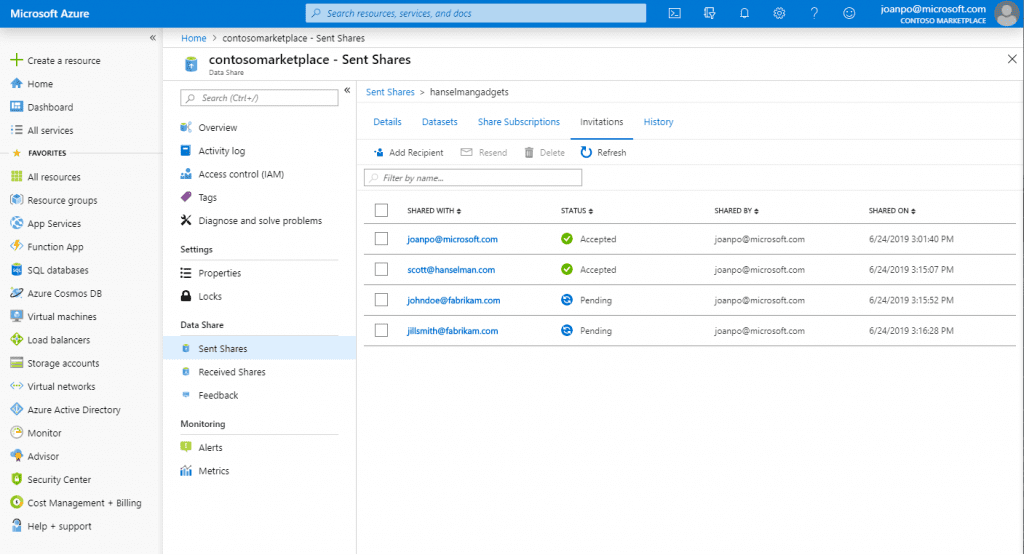Go to Home breadcrumb link
This screenshot has width=1024, height=555.
click(x=193, y=39)
